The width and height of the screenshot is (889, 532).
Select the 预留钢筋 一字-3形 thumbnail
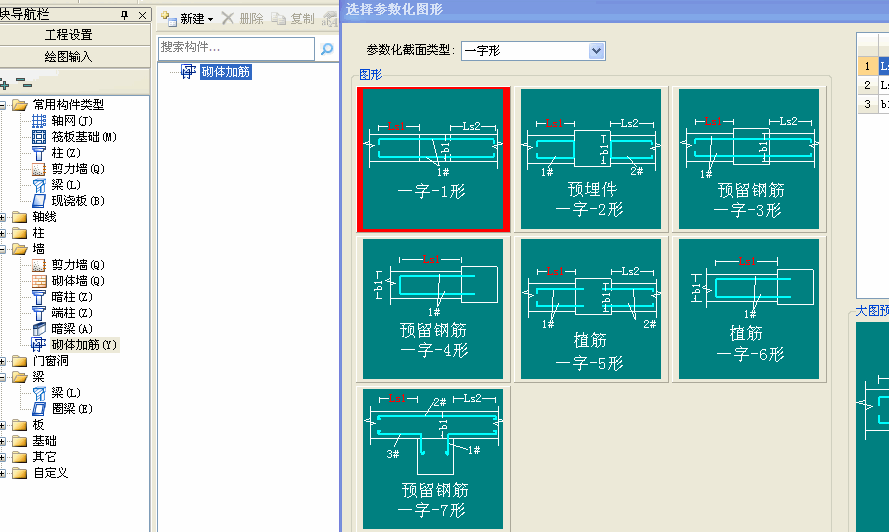pos(749,159)
